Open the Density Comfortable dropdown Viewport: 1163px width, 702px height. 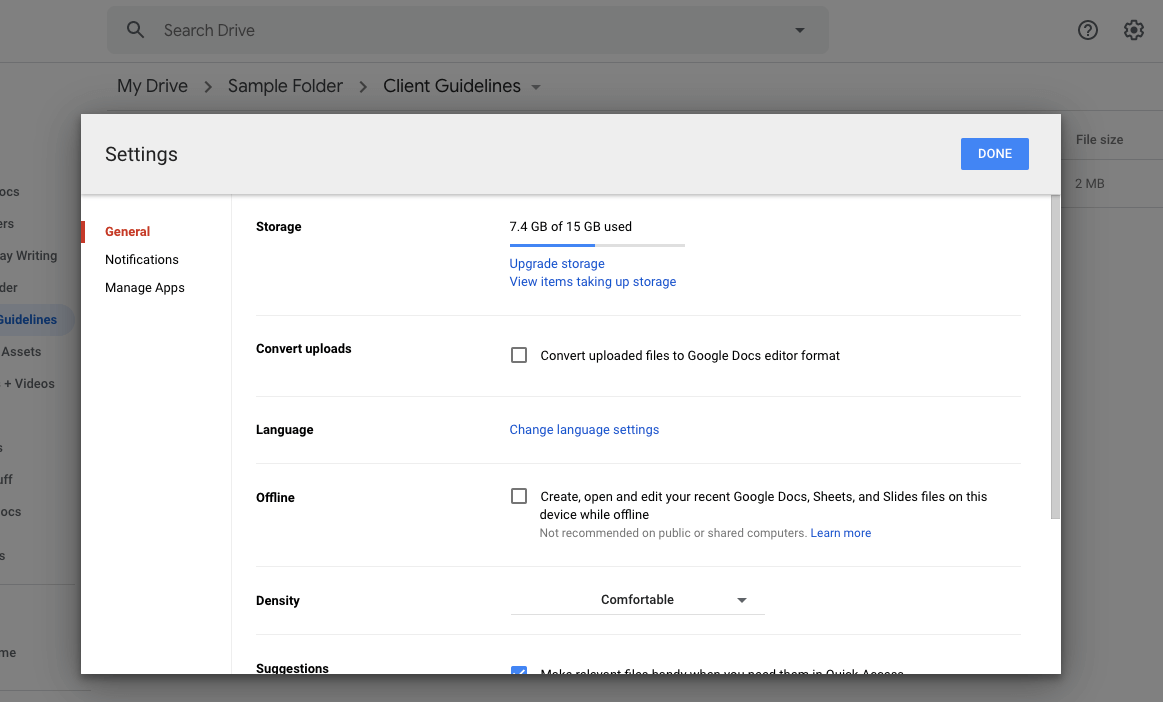(x=637, y=600)
